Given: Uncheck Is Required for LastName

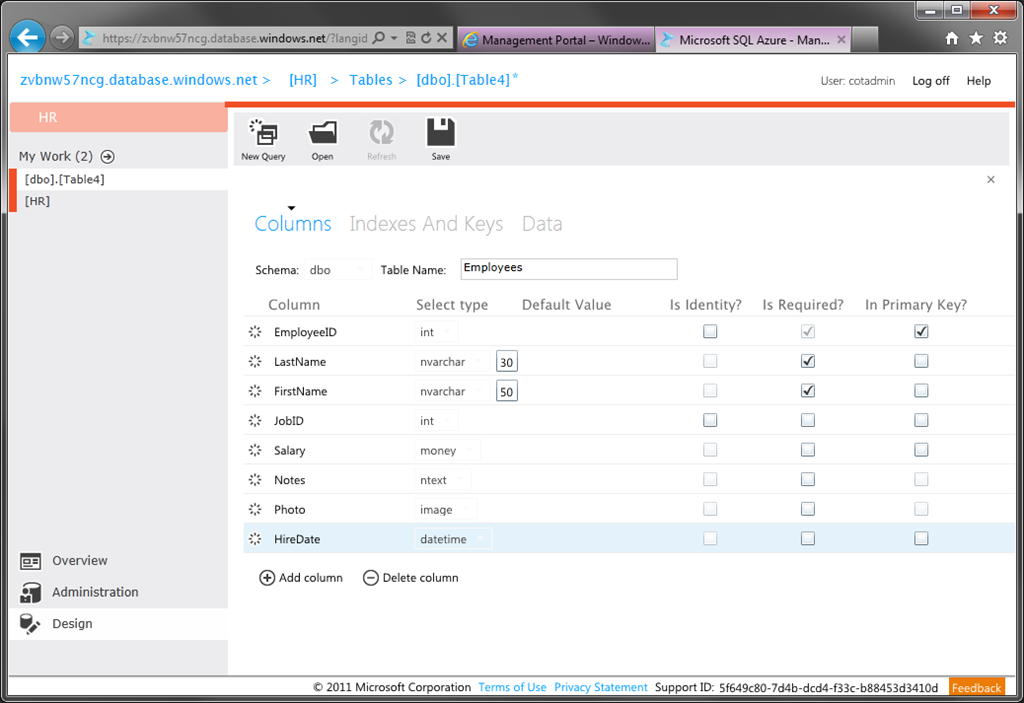Looking at the screenshot, I should pyautogui.click(x=808, y=361).
